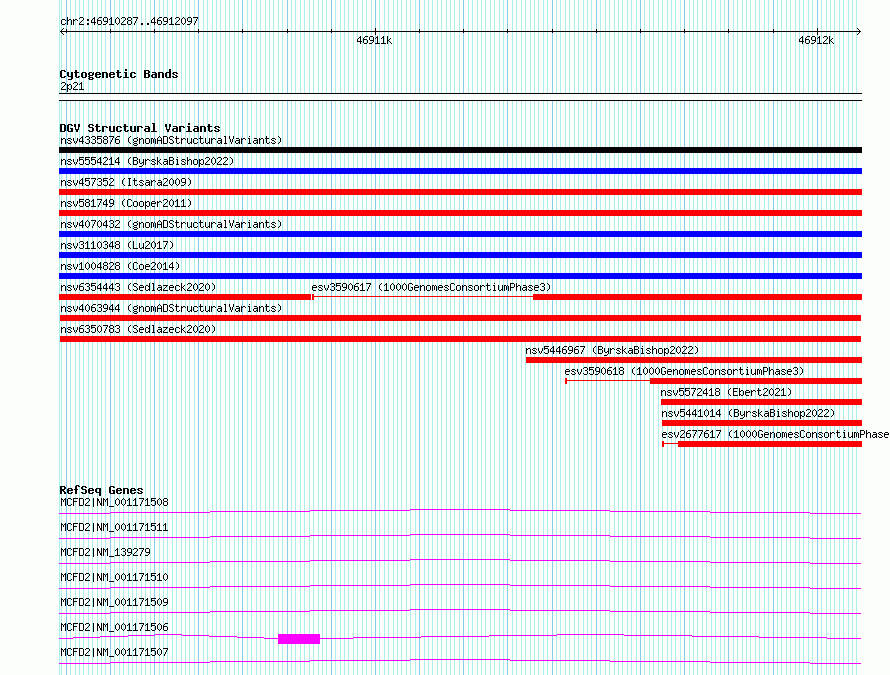Click the red nsv5446967 variant bar

694,360
